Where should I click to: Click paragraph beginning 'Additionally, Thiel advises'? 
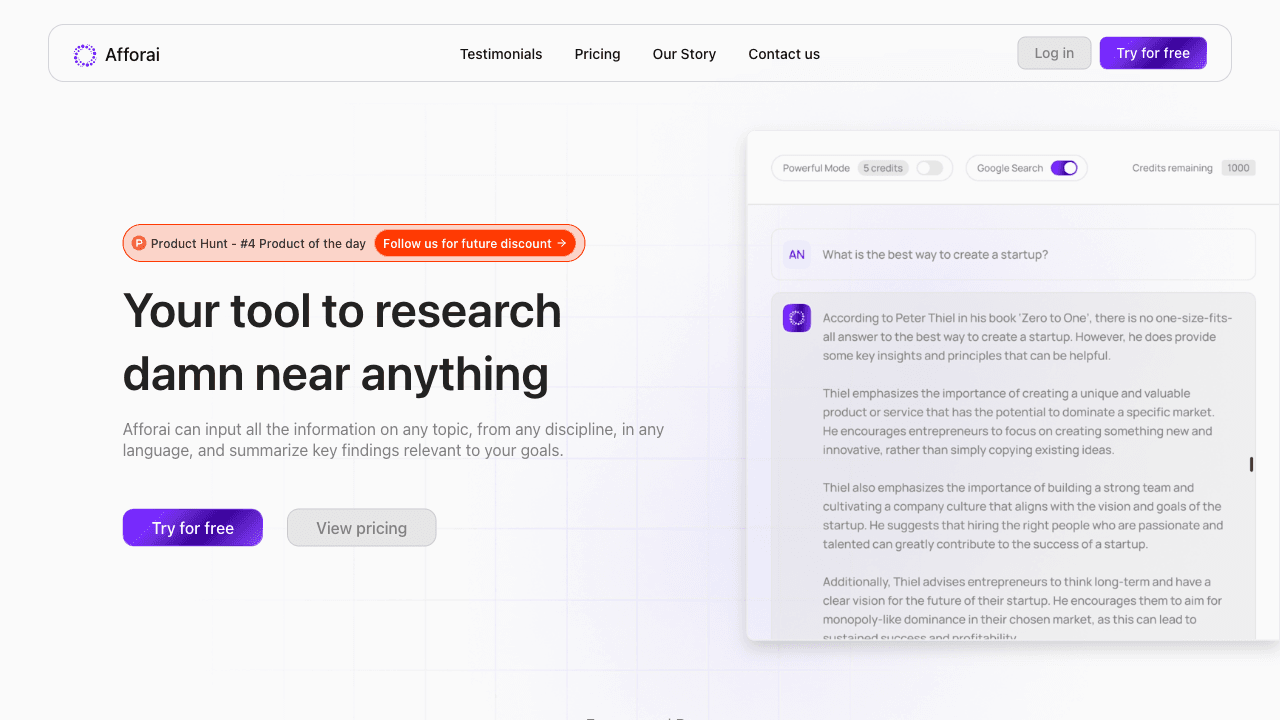(1023, 609)
